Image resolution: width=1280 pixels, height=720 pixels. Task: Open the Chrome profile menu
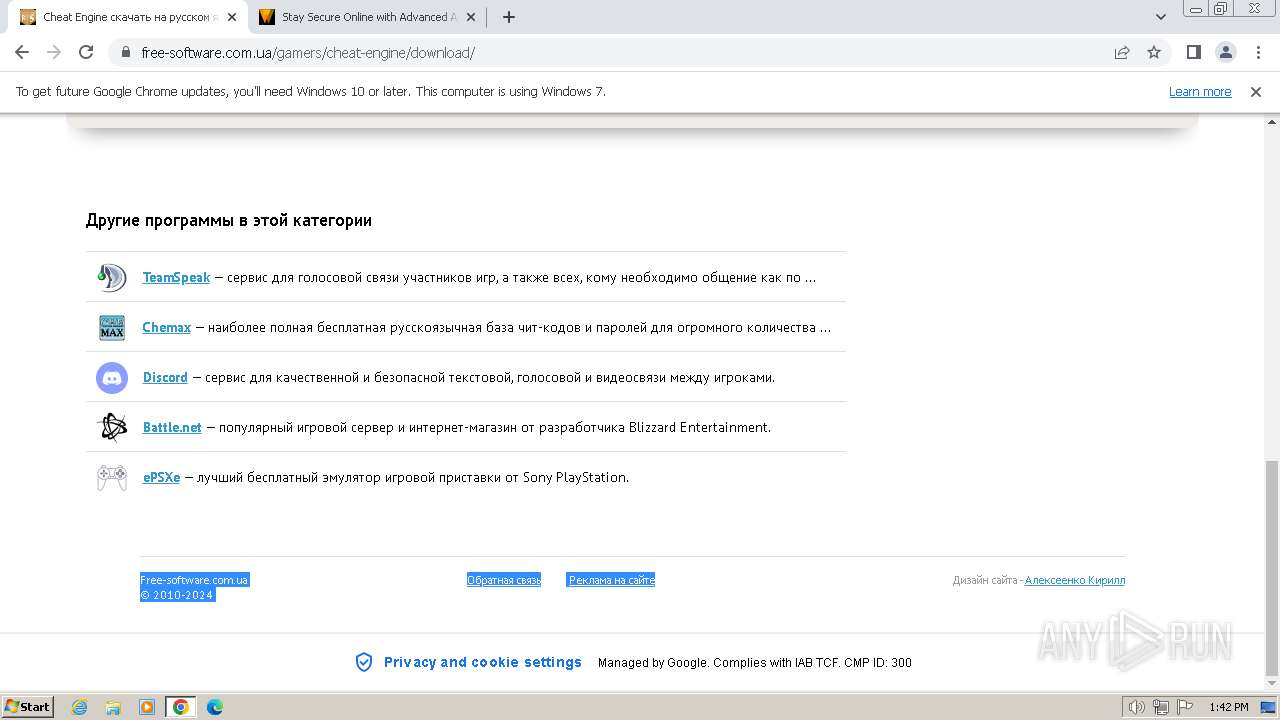pyautogui.click(x=1225, y=52)
